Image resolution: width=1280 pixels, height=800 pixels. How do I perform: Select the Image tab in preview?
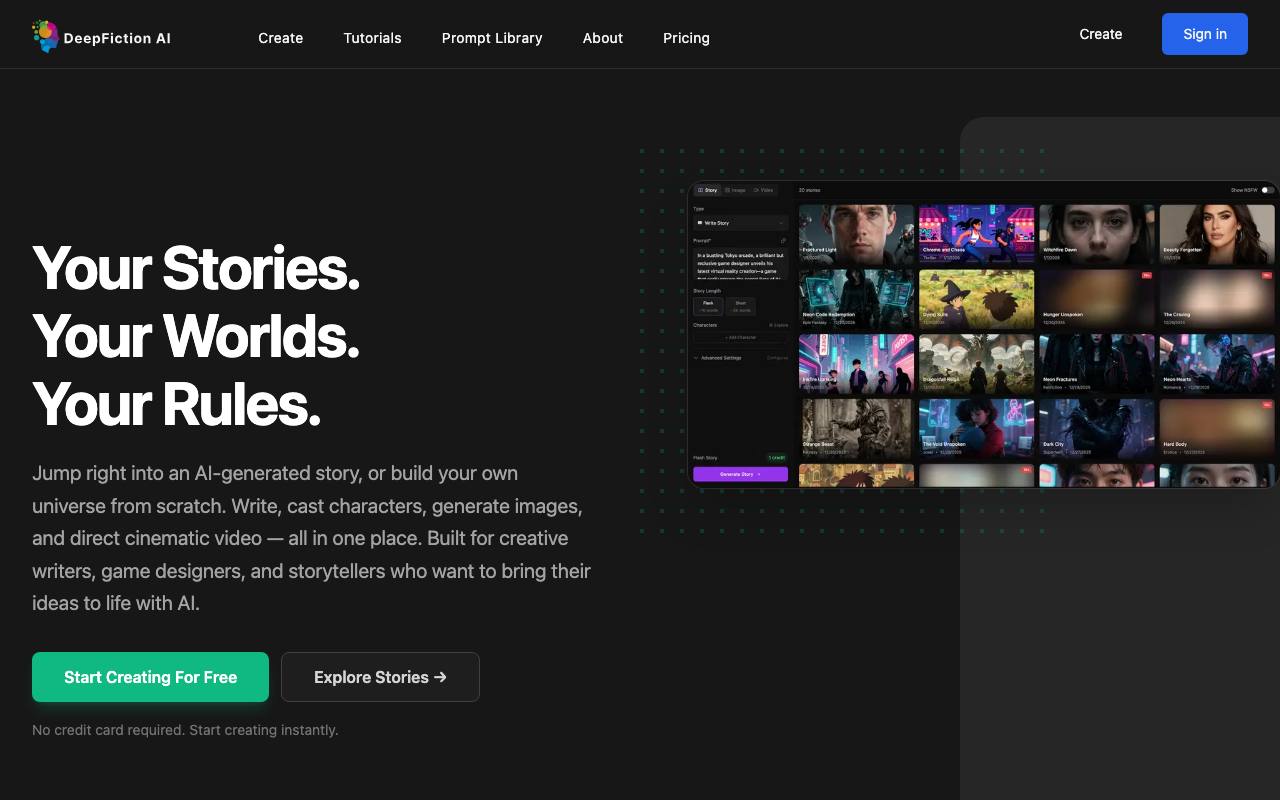coord(735,190)
